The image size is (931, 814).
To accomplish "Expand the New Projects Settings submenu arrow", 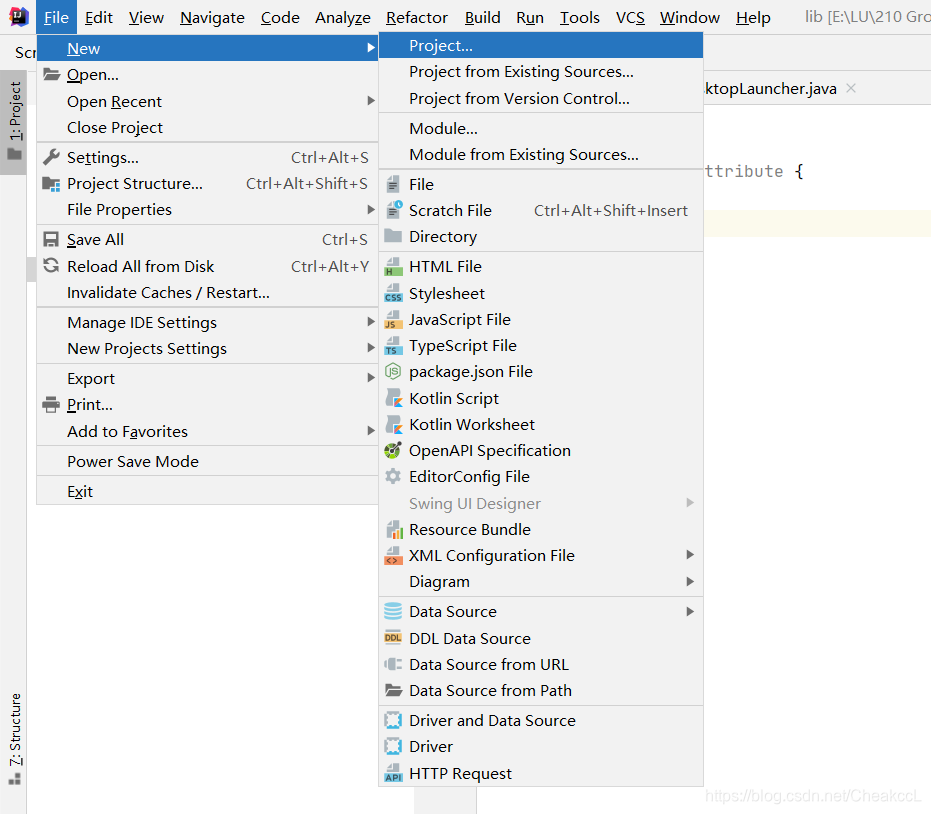I will click(x=371, y=348).
